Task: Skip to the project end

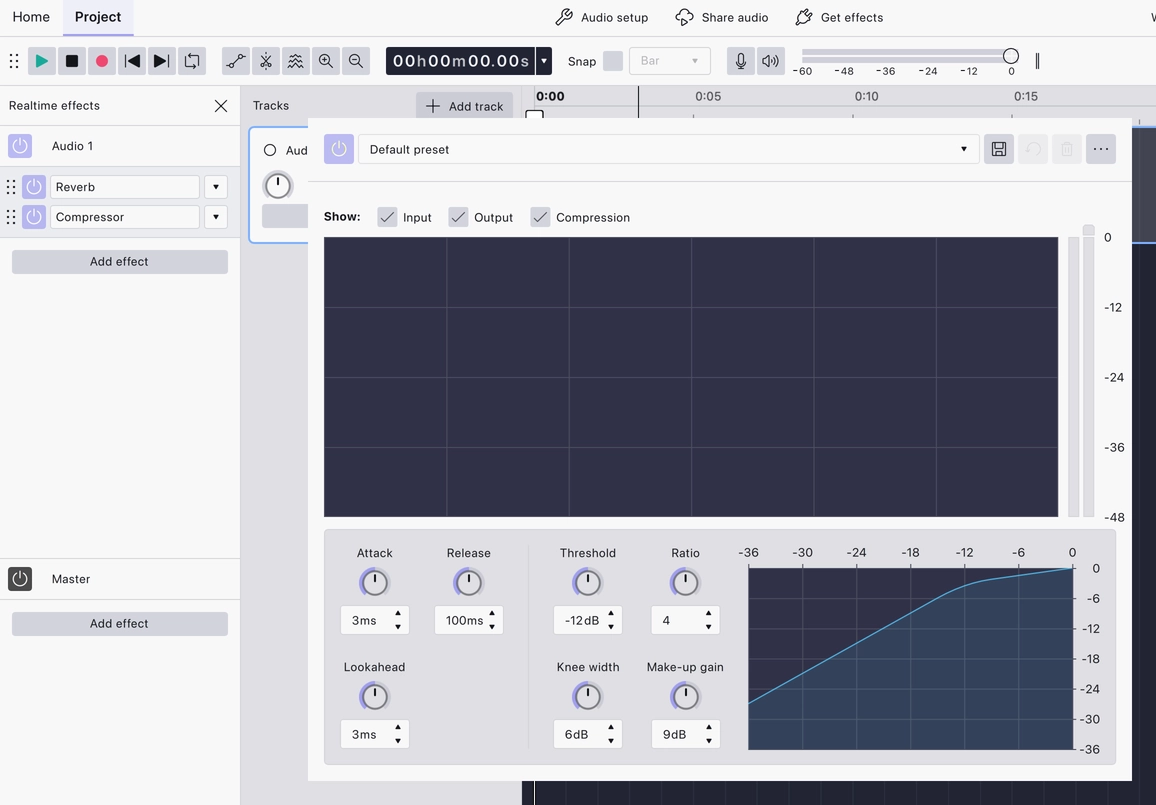Action: point(161,61)
